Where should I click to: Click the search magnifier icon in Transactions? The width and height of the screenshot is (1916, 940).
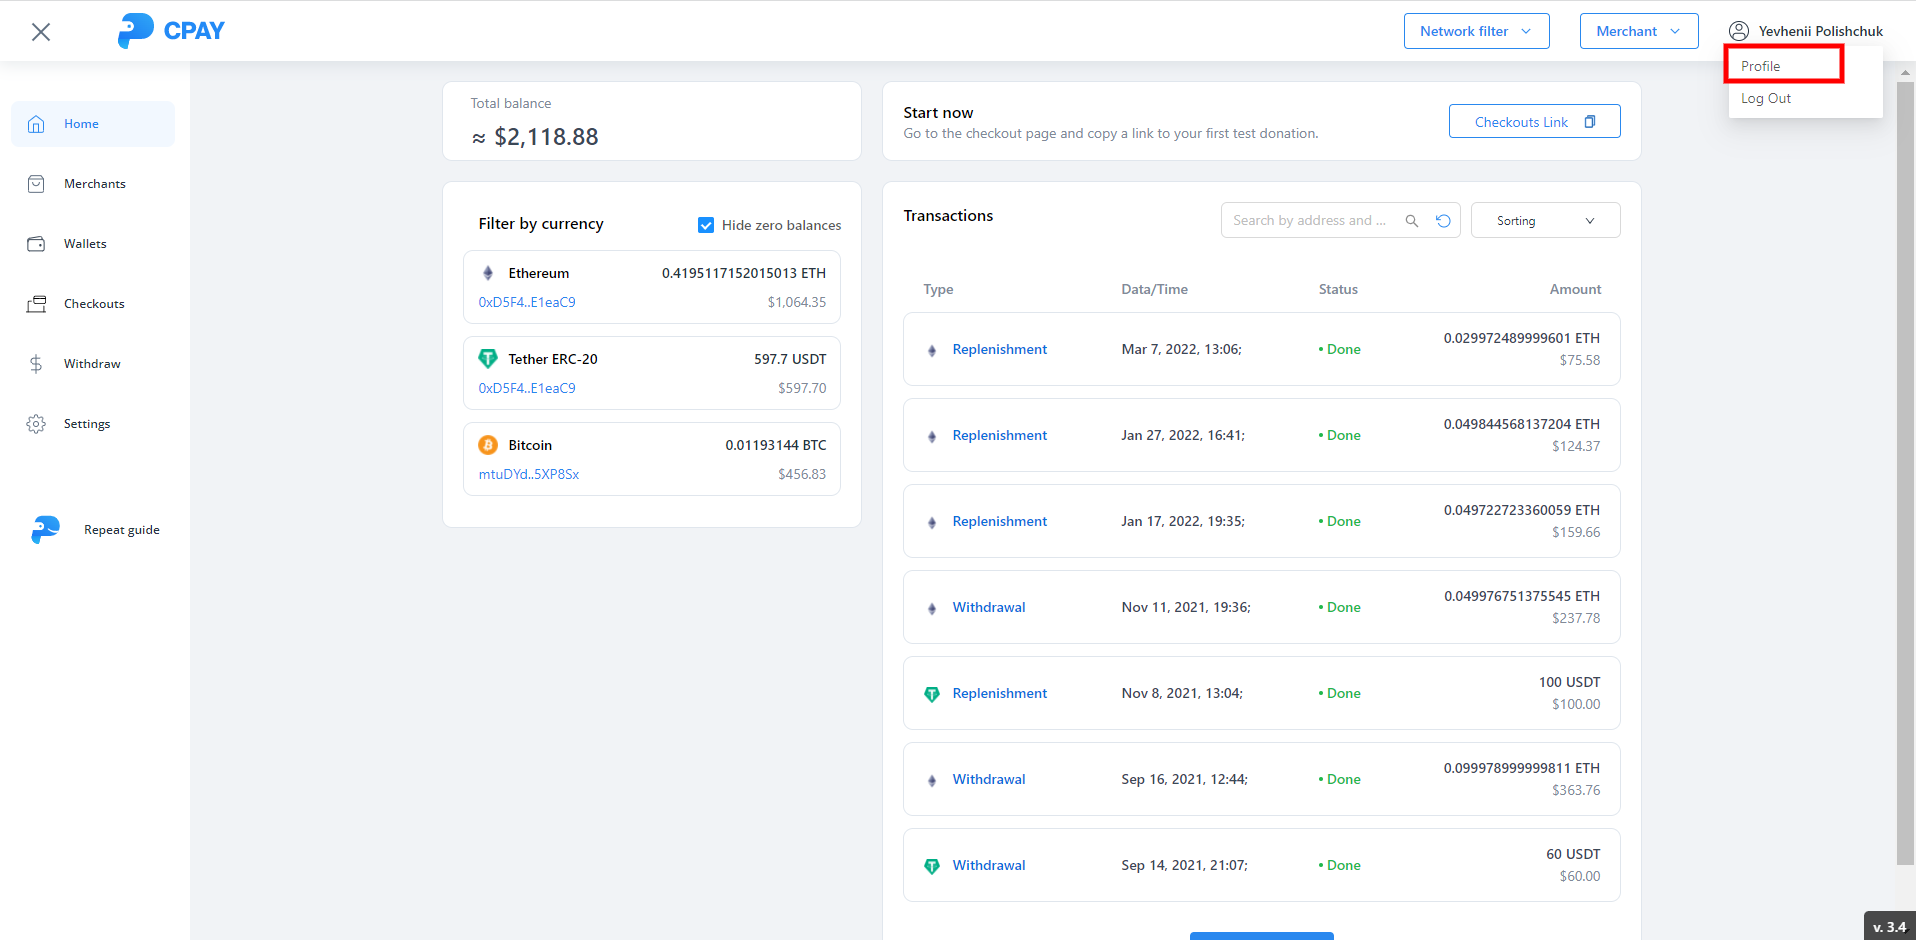click(1411, 221)
